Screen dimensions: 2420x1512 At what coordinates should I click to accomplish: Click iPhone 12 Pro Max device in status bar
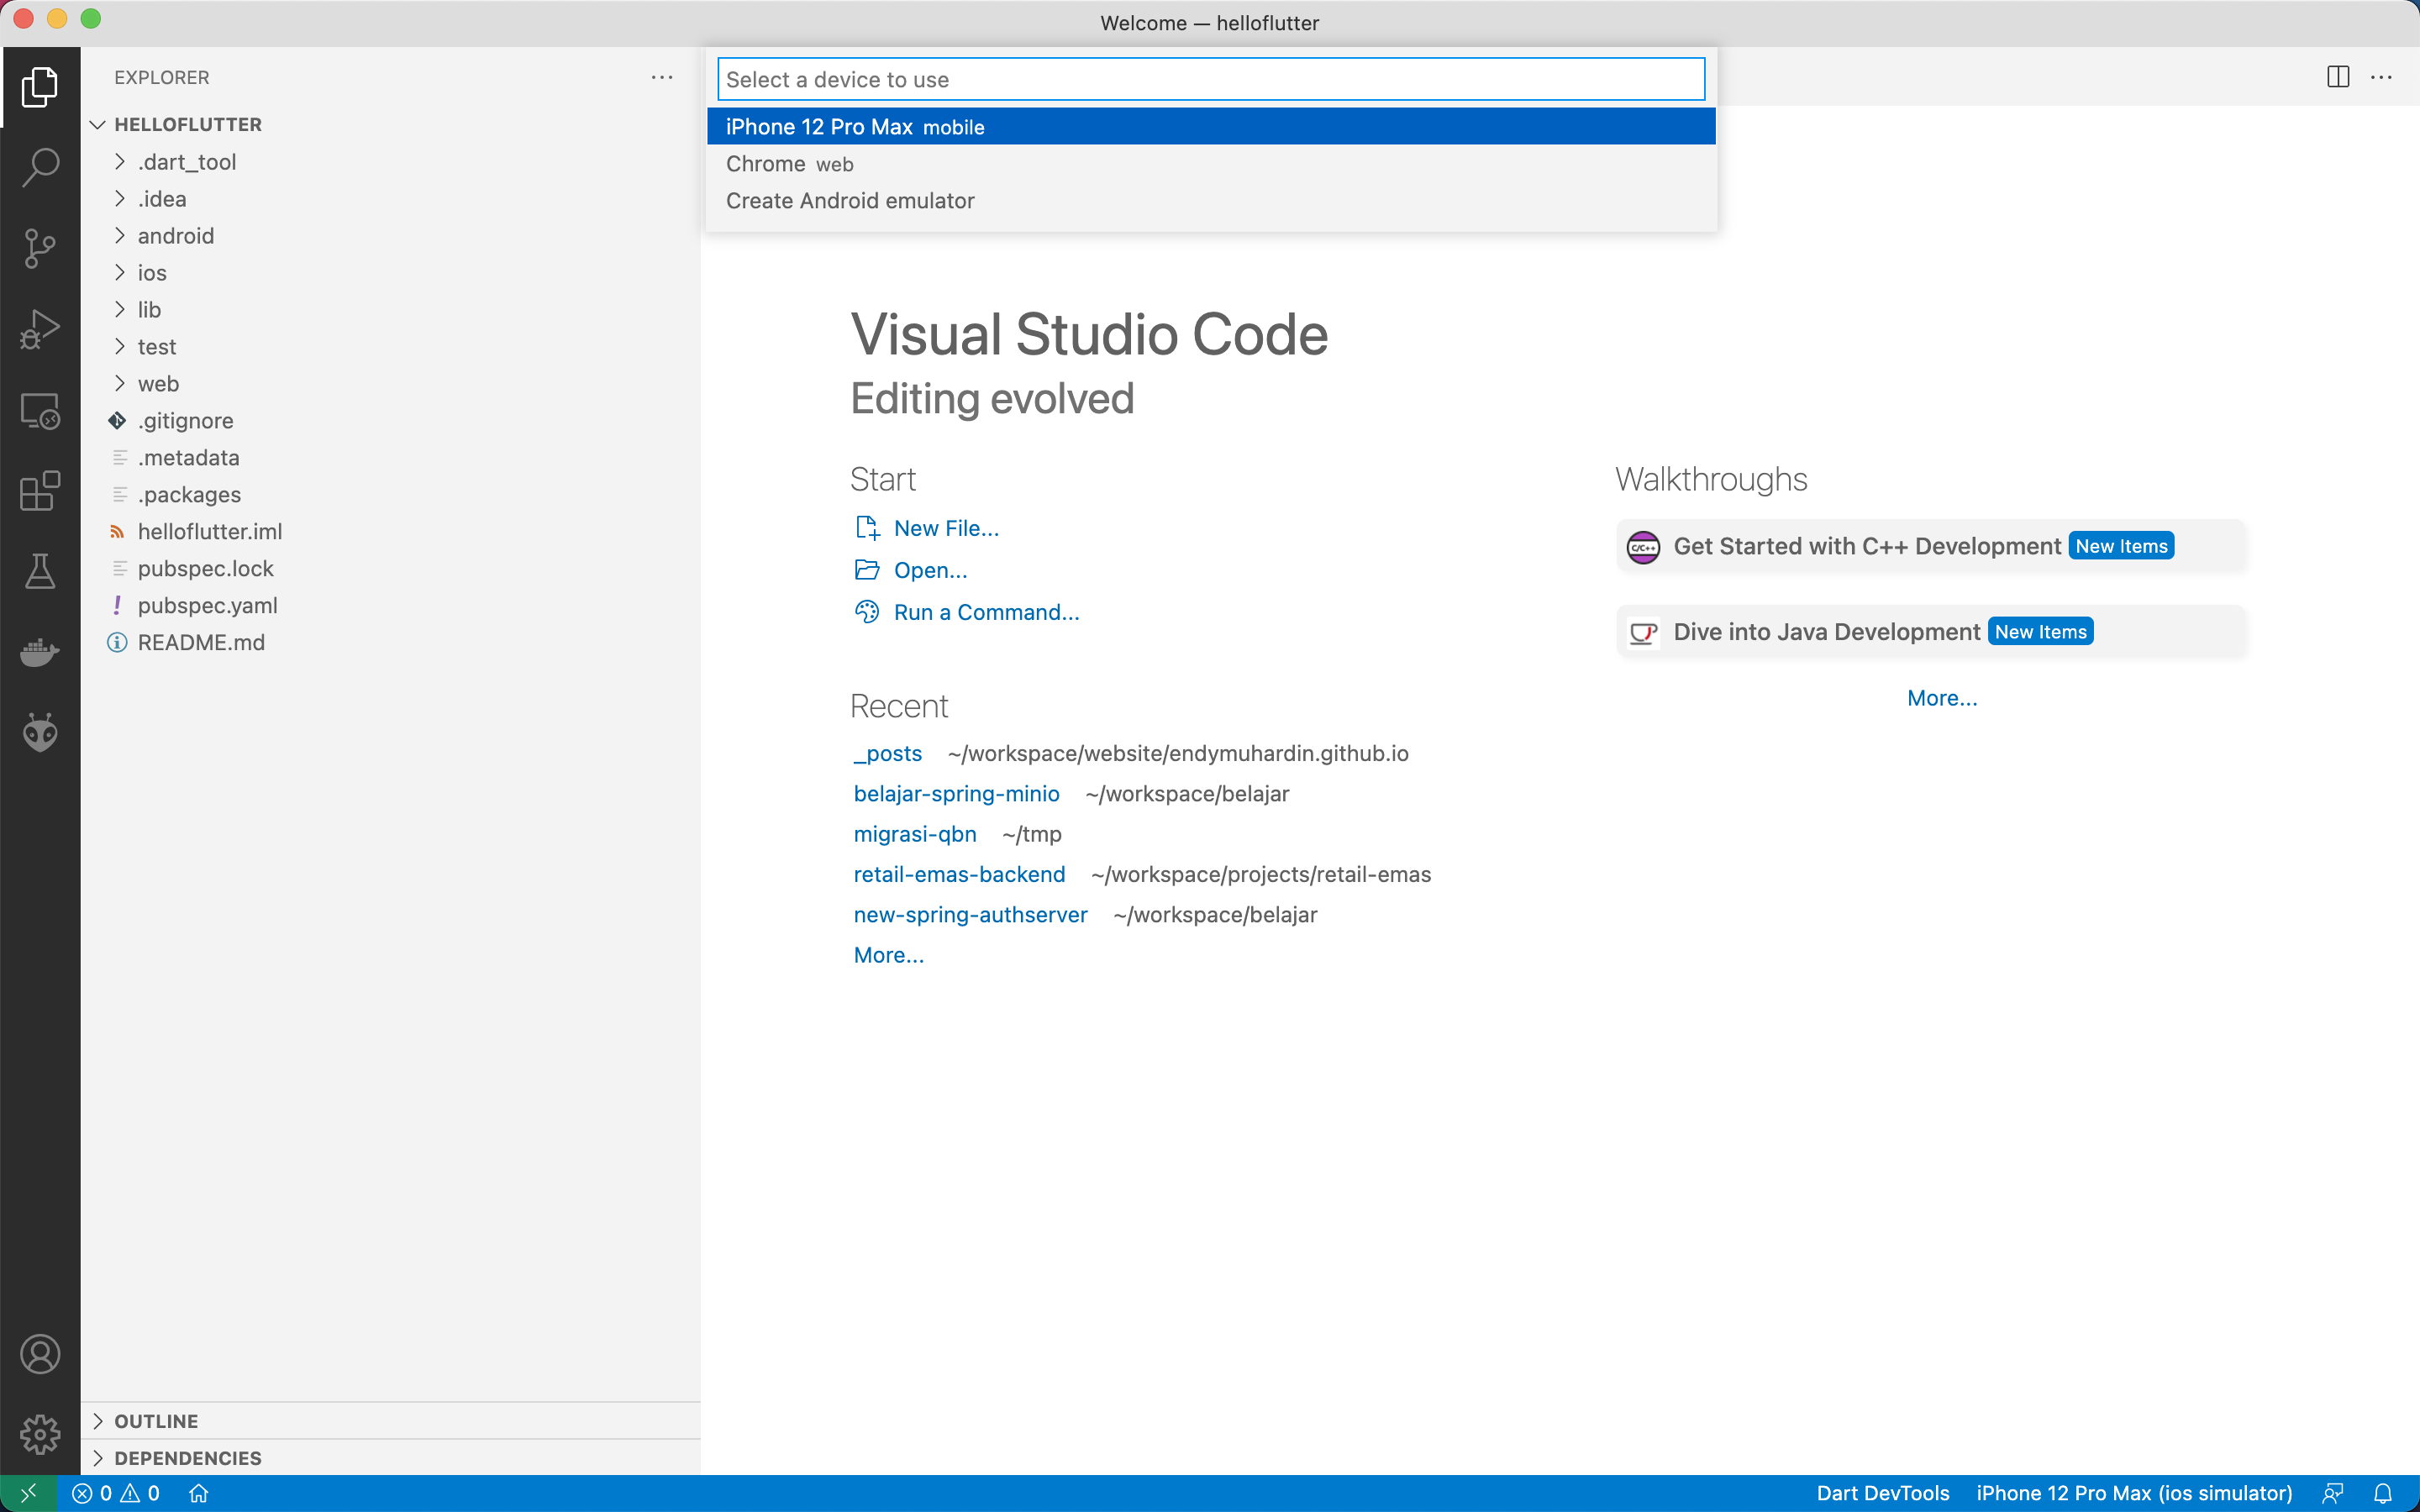pos(2134,1493)
